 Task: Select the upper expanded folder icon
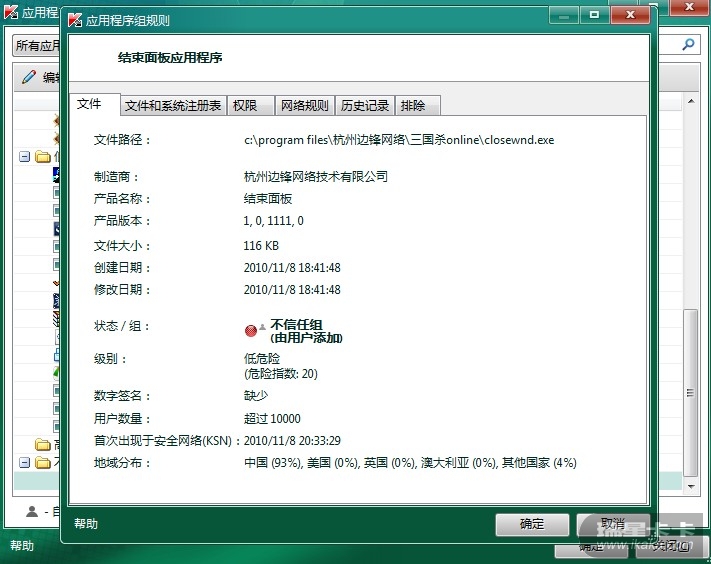point(43,157)
